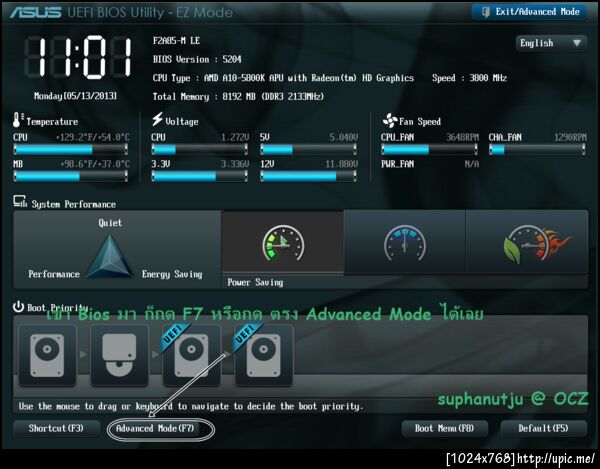This screenshot has width=600, height=469.
Task: Click the 1.272V CPU voltage value
Action: click(x=235, y=137)
